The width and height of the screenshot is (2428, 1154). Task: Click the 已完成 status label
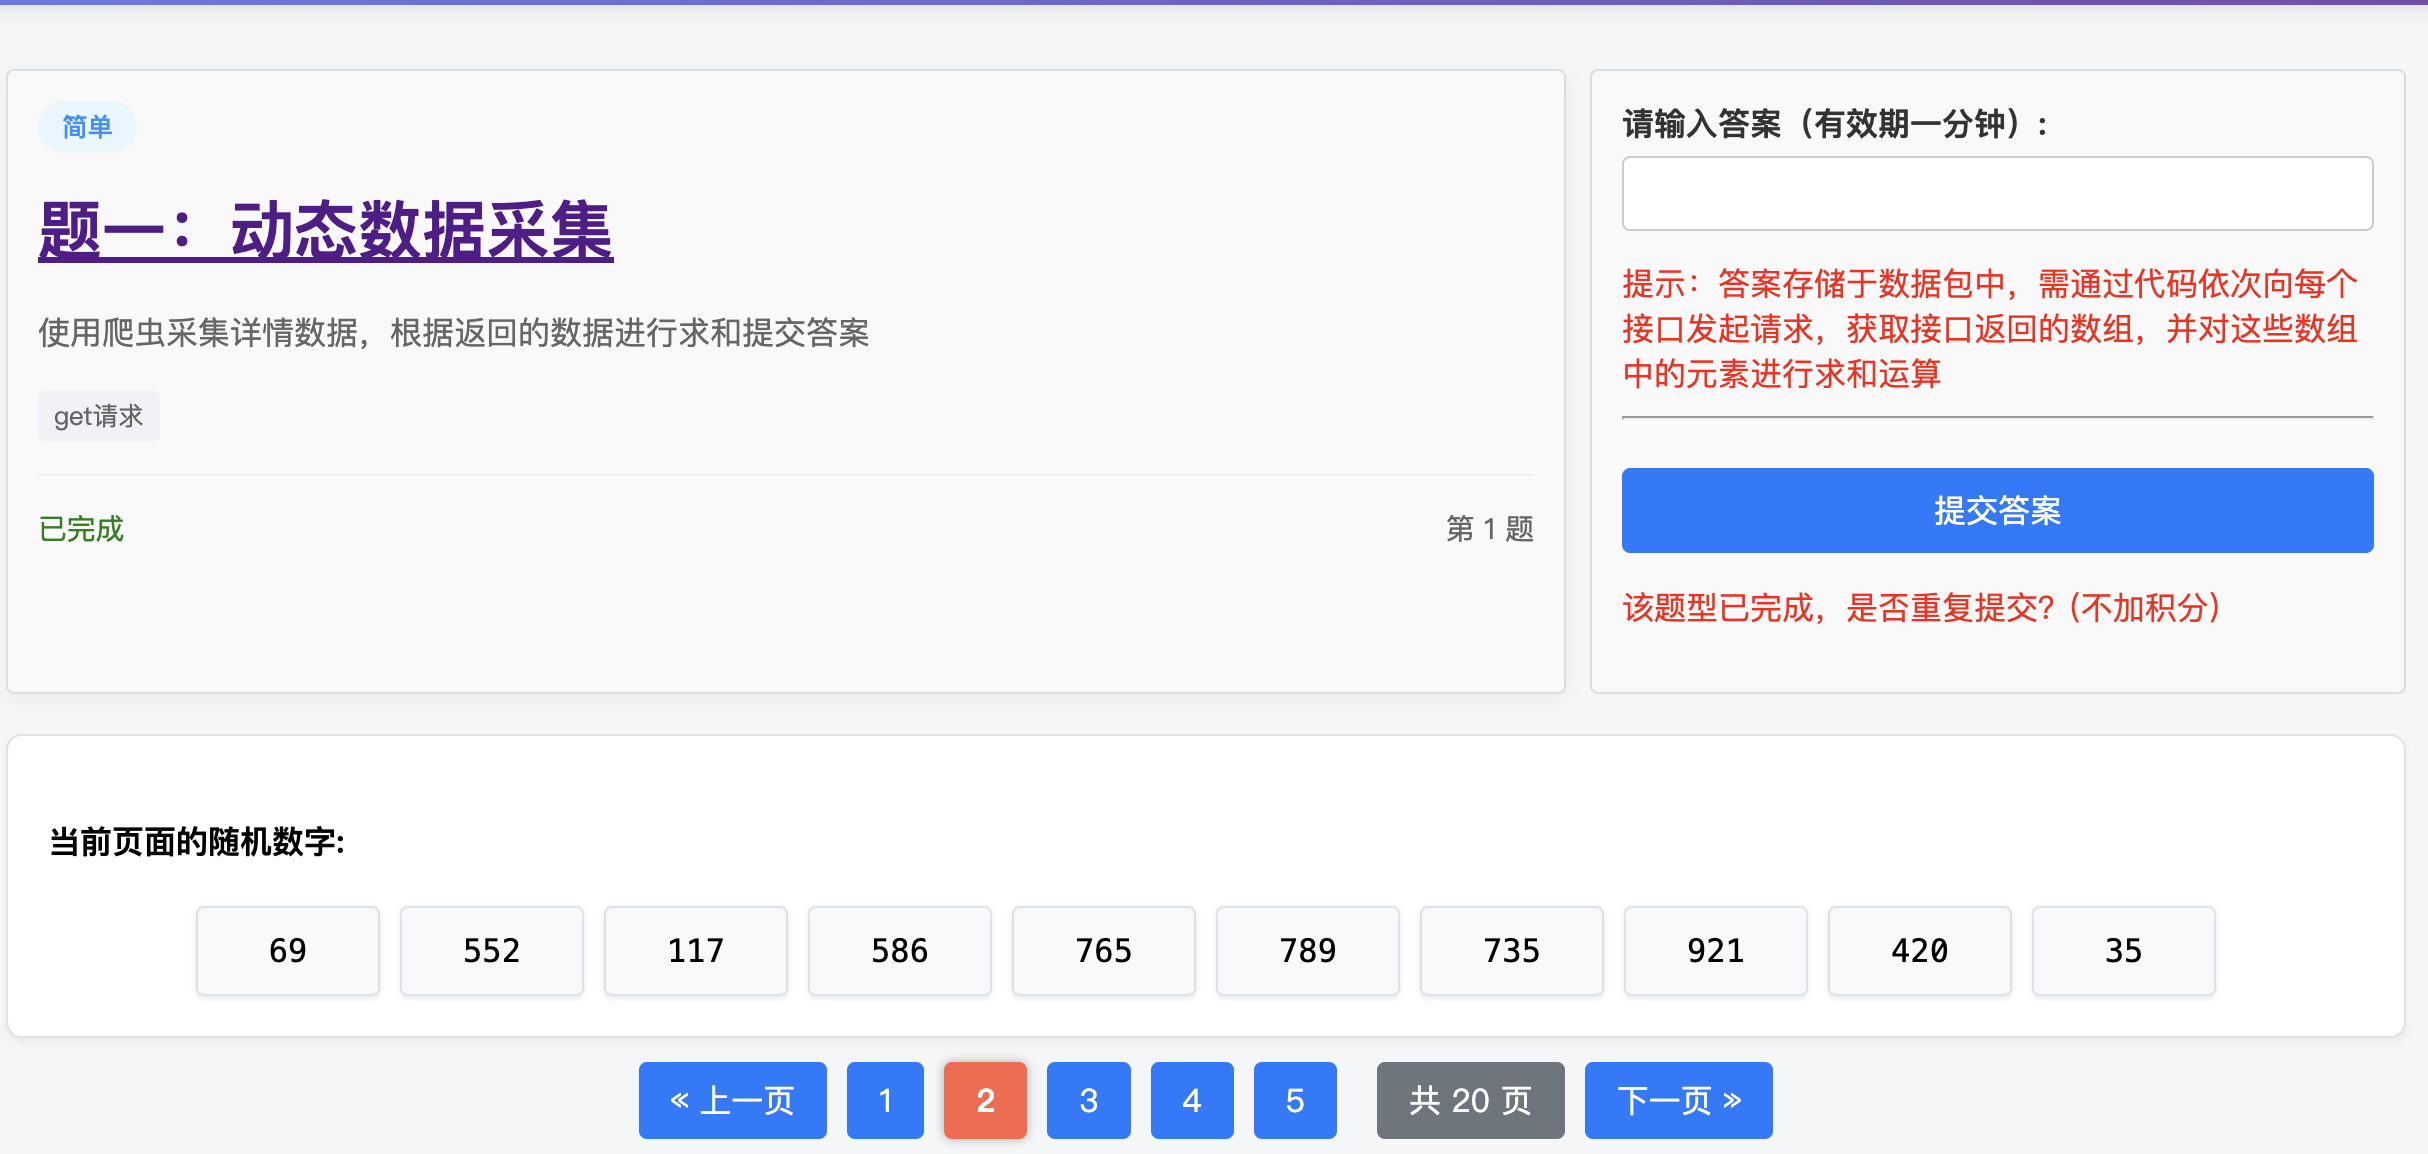click(81, 528)
